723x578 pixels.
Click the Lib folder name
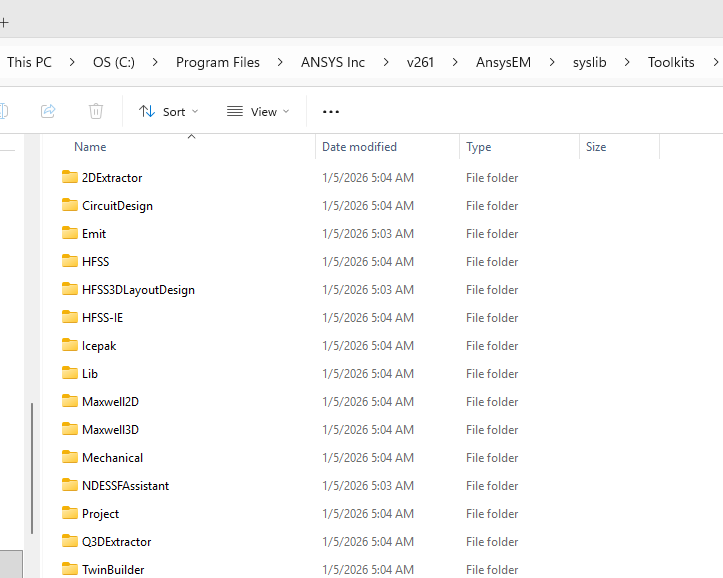click(x=90, y=374)
